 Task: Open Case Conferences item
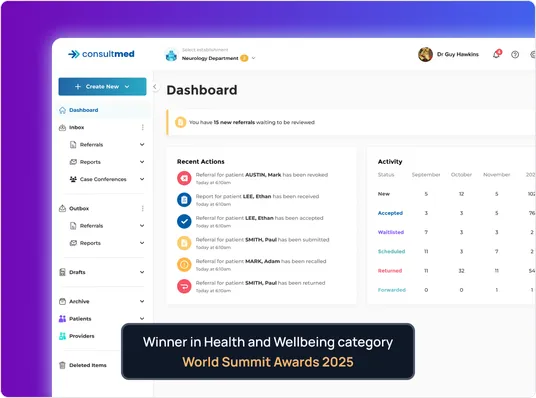[103, 179]
